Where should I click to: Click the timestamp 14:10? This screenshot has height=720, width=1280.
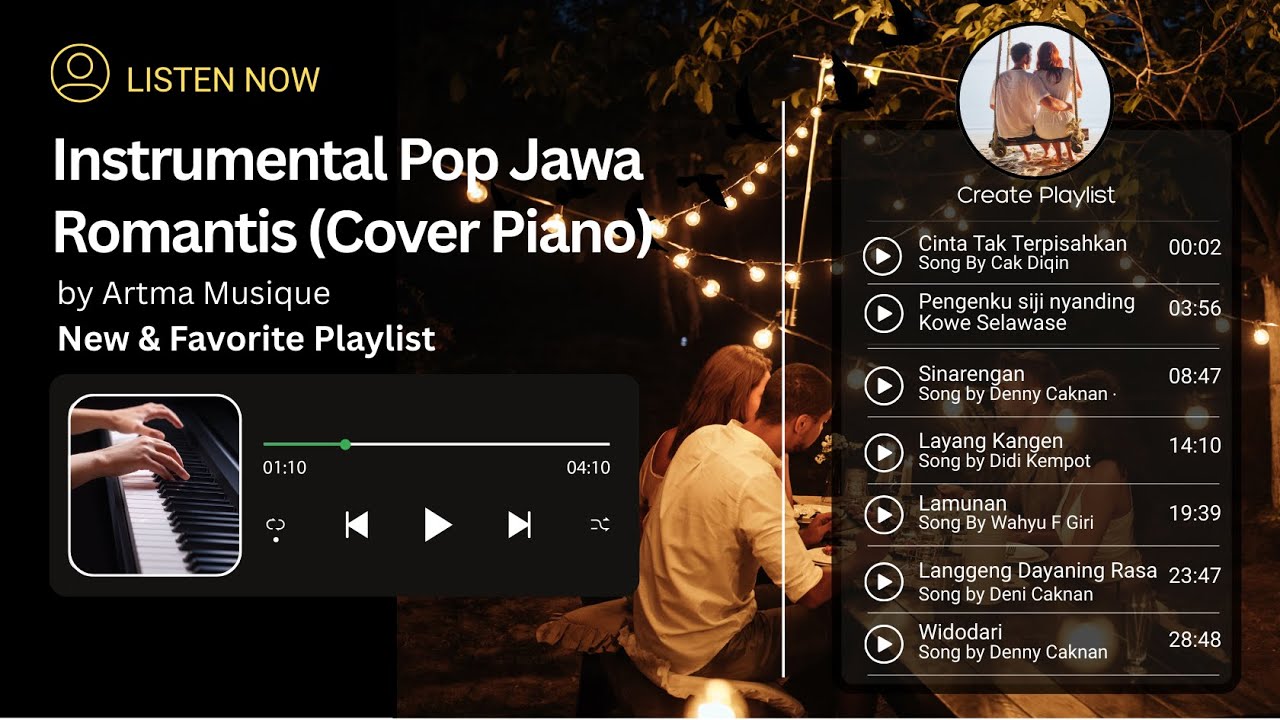(1195, 445)
